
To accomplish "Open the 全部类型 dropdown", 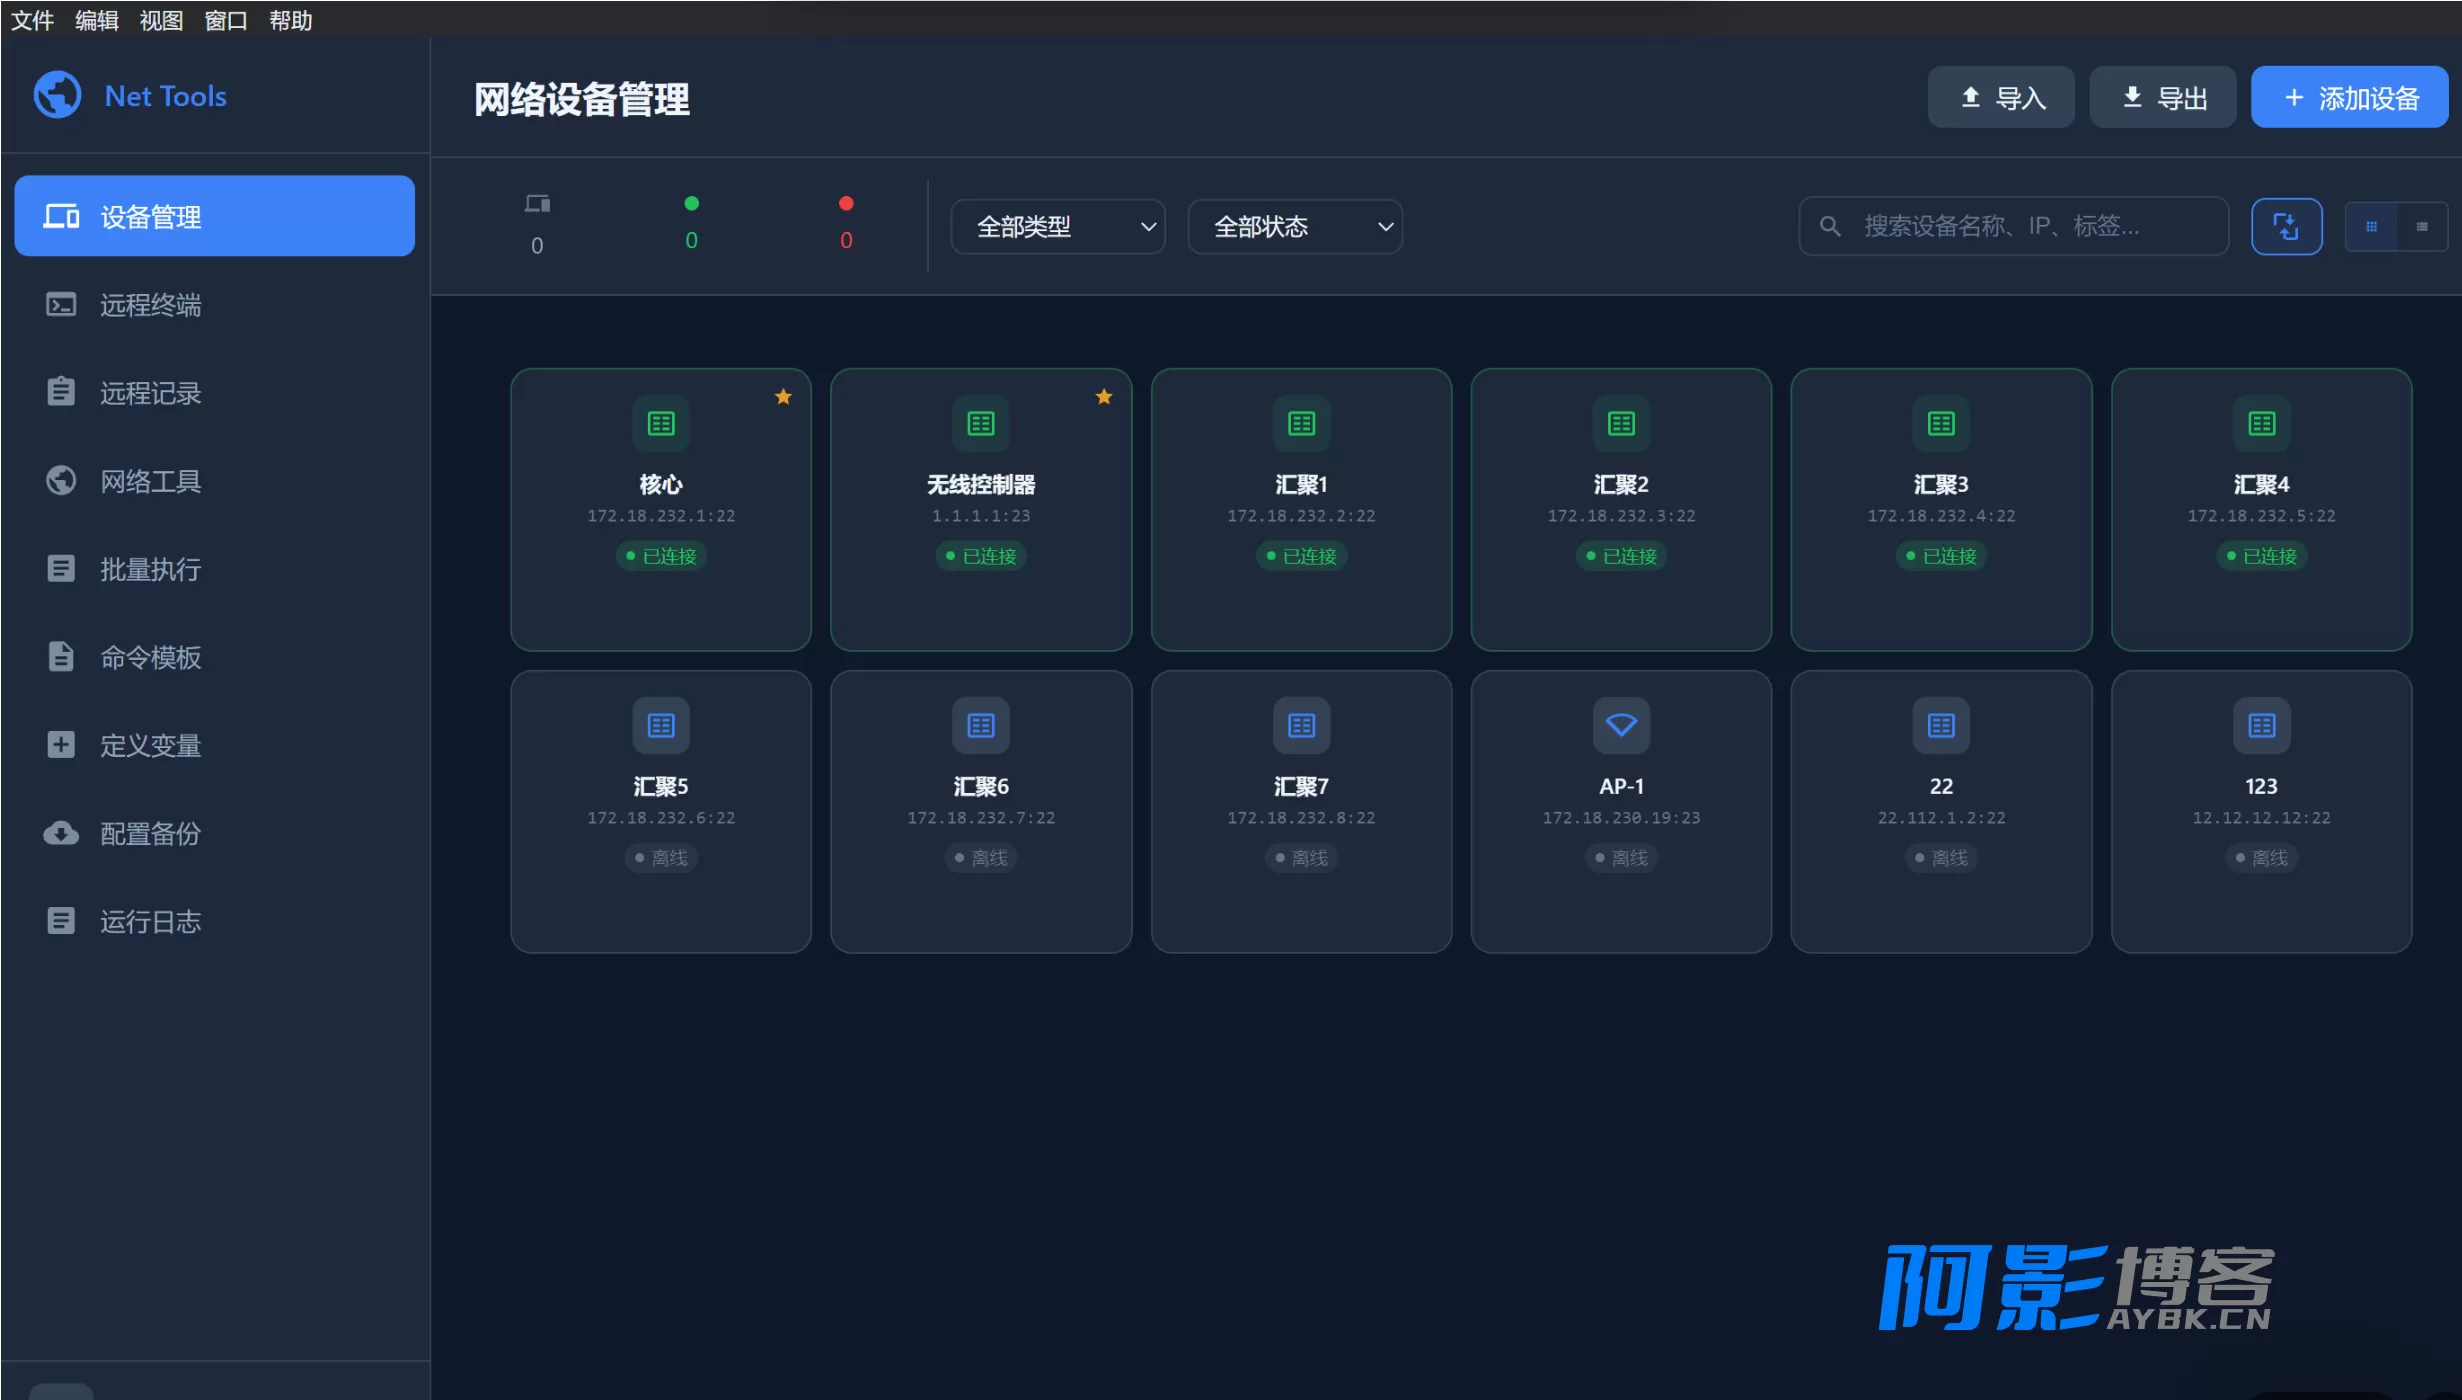I will tap(1057, 227).
